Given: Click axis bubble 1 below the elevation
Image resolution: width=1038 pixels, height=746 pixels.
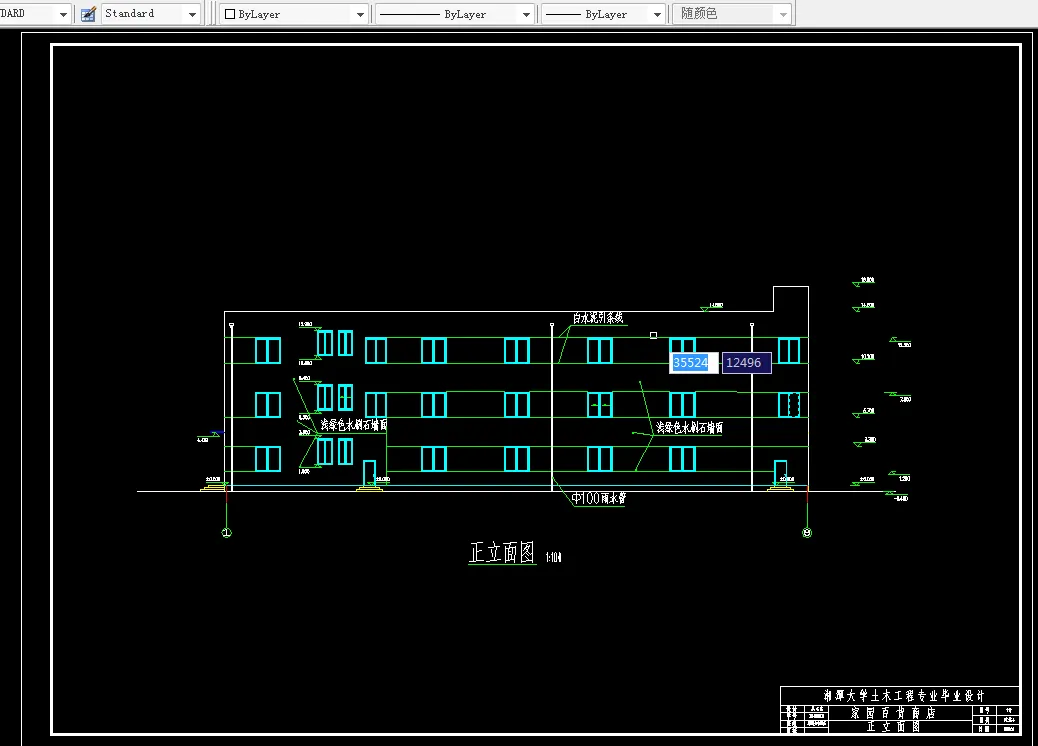Looking at the screenshot, I should click(x=226, y=533).
